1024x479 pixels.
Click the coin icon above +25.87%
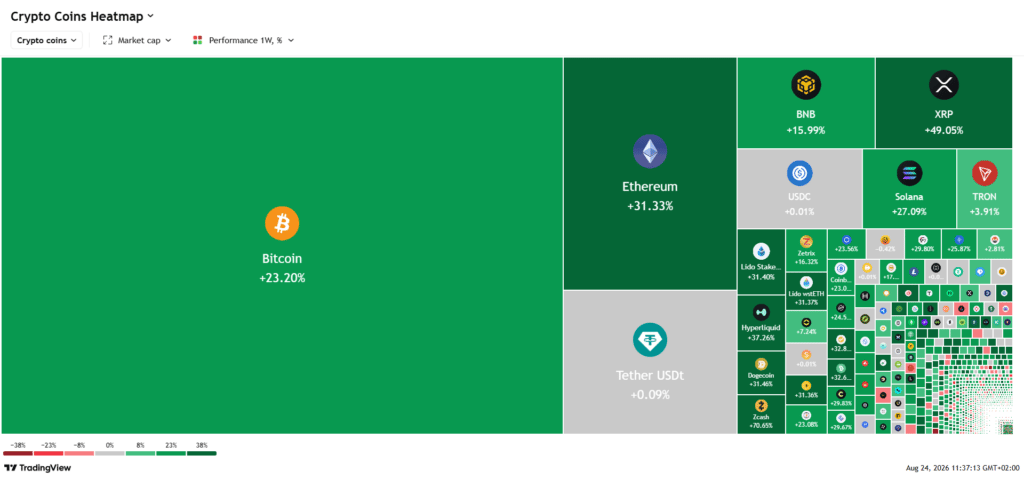pyautogui.click(x=959, y=240)
